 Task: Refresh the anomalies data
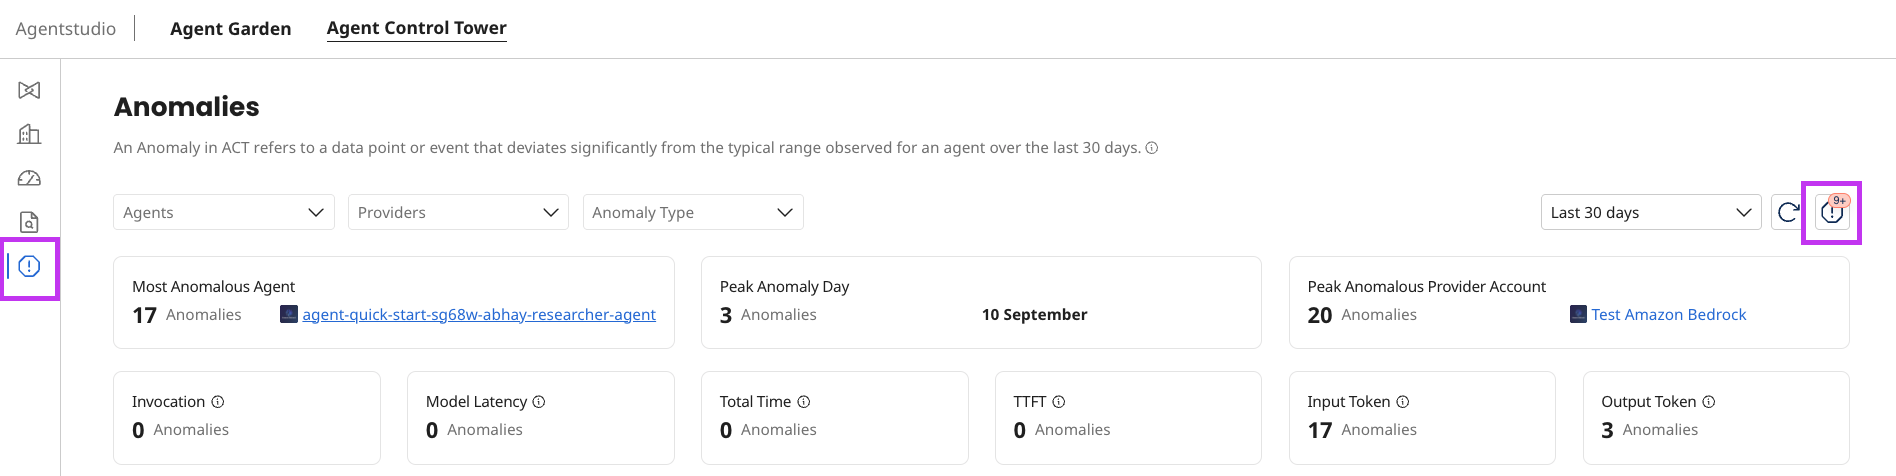pyautogui.click(x=1788, y=212)
